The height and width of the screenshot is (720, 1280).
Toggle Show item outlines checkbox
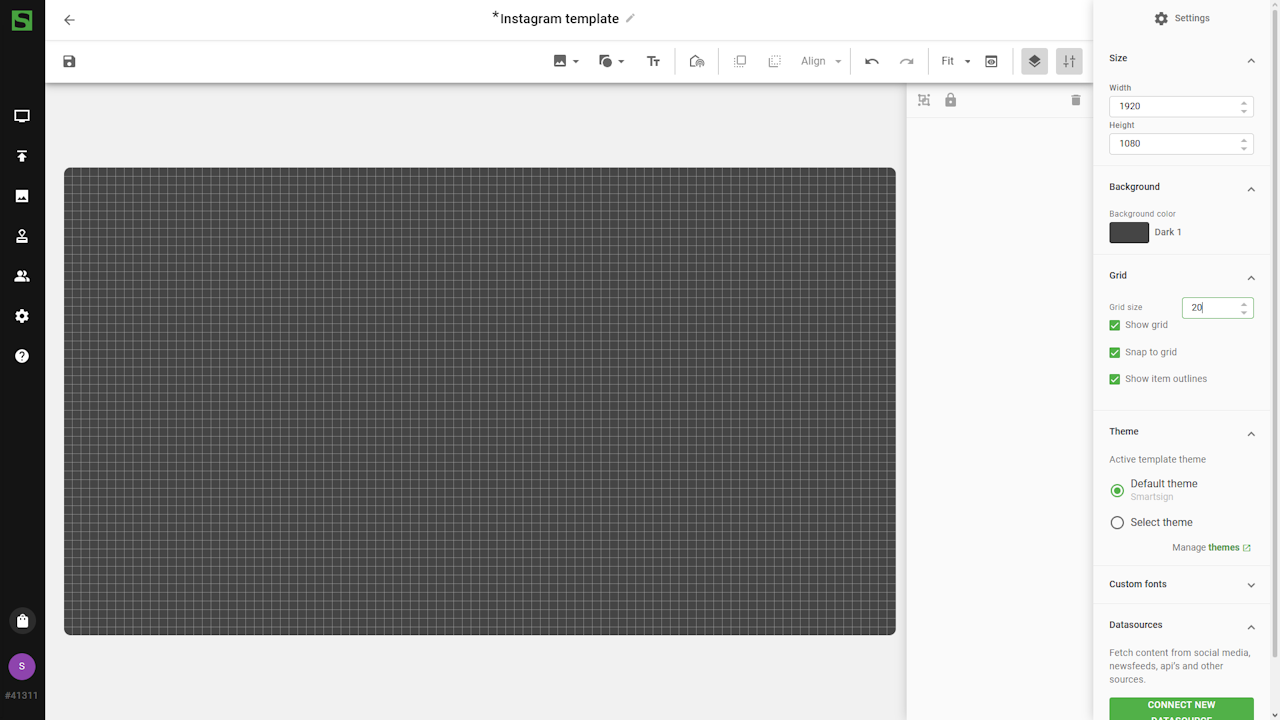coord(1115,379)
